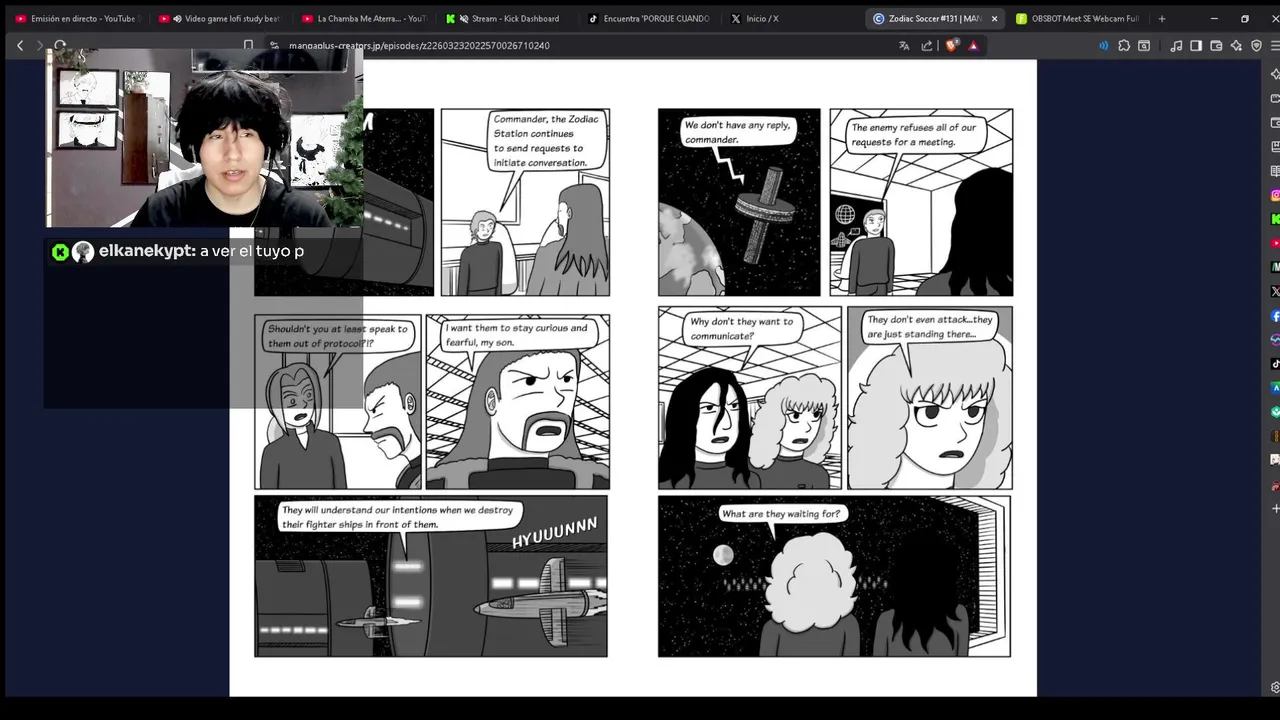Click the bearded commander close-up panel
Image resolution: width=1280 pixels, height=720 pixels.
click(x=517, y=402)
